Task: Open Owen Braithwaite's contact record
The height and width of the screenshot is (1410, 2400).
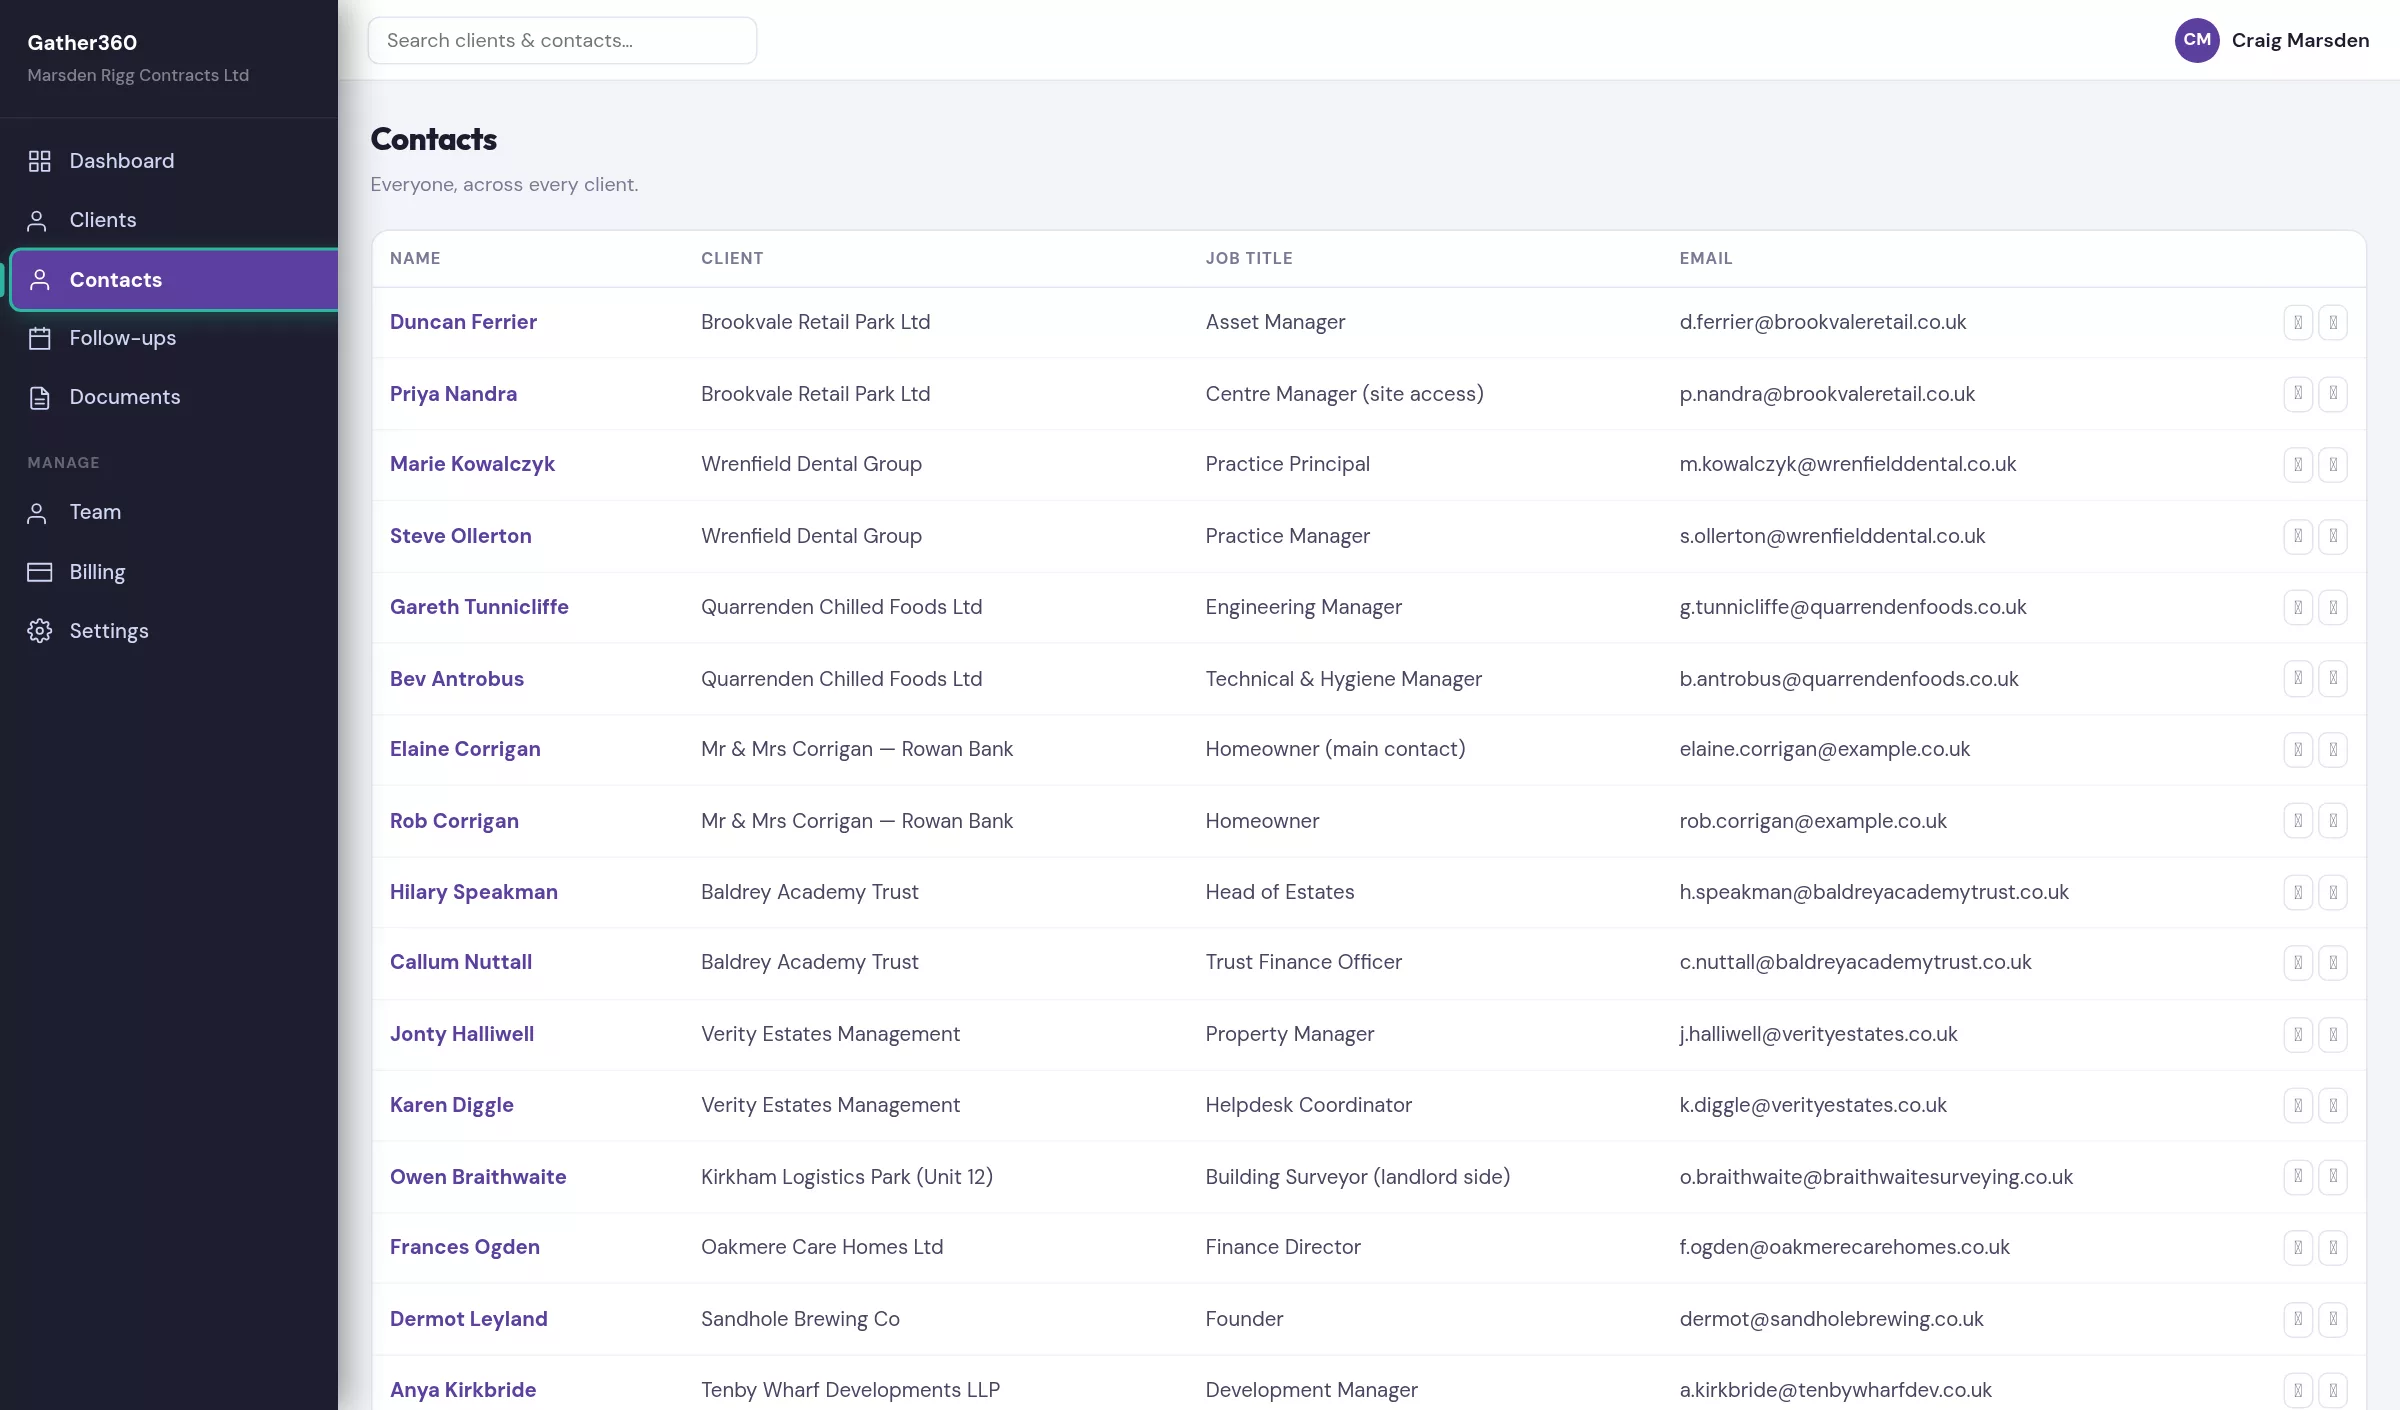Action: (478, 1177)
